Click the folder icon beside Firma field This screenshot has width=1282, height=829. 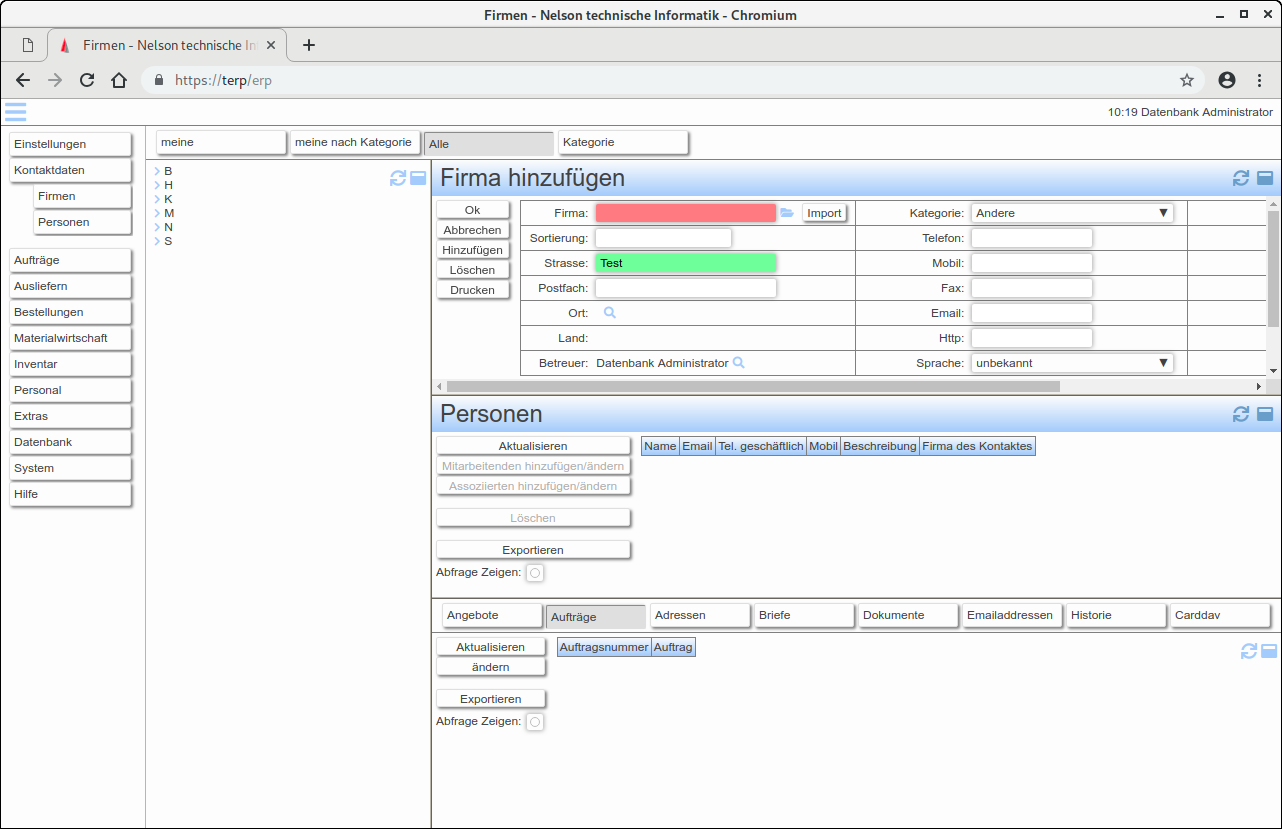pos(787,213)
